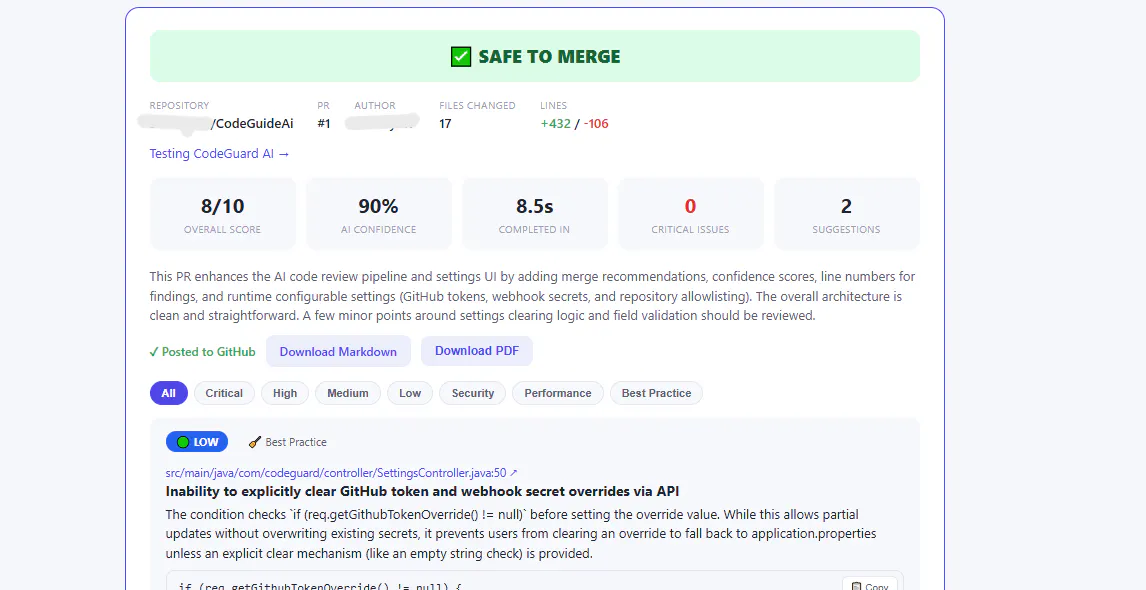Filter findings by Medium severity
The width and height of the screenshot is (1146, 590).
[348, 393]
